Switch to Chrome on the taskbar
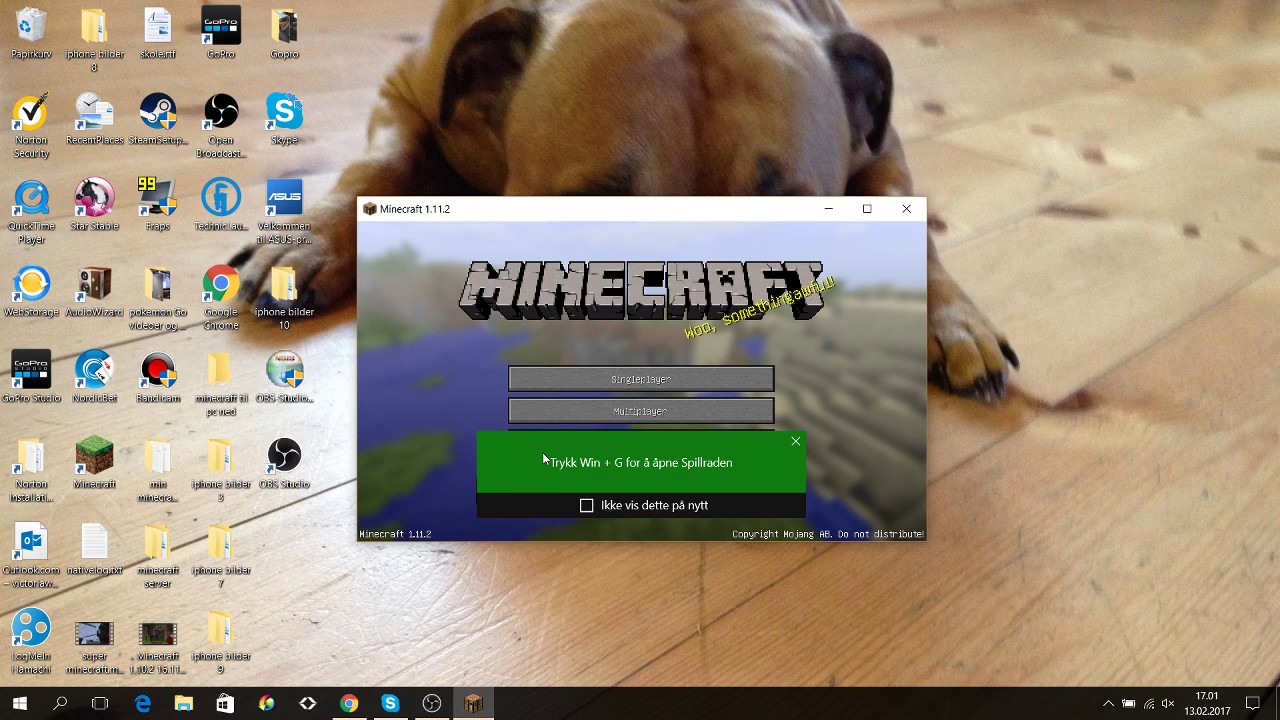This screenshot has width=1280, height=720. (x=348, y=704)
